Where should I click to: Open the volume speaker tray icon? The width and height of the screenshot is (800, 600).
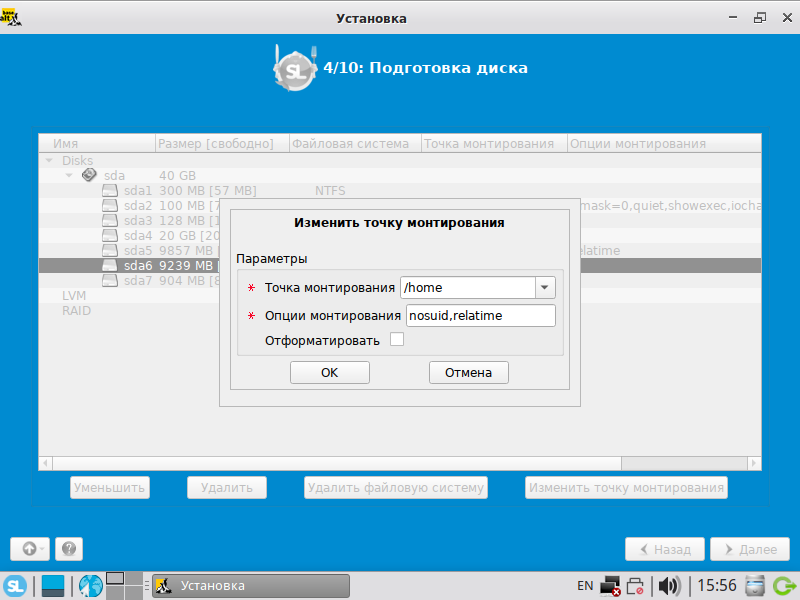tap(669, 586)
